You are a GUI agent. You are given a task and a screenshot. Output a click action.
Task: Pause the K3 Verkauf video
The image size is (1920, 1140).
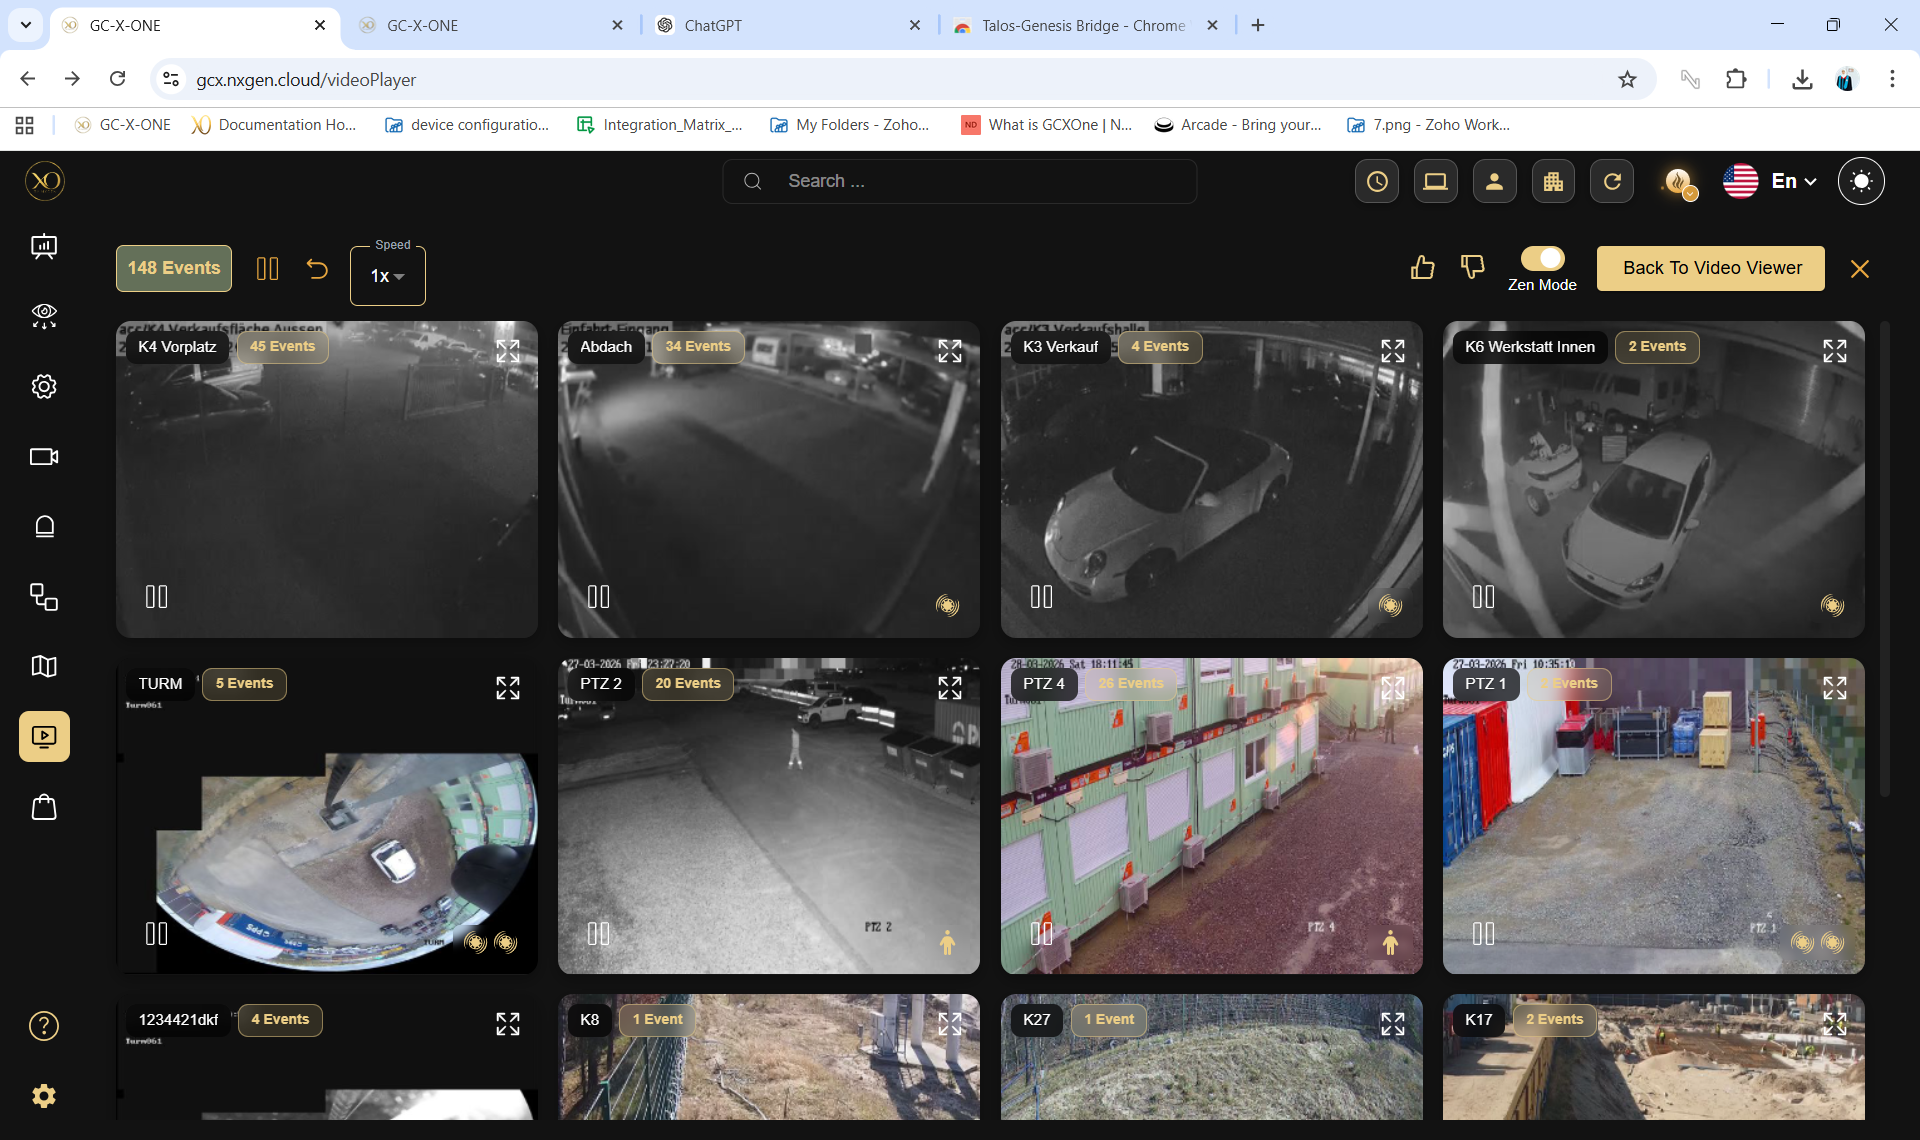coord(1042,597)
